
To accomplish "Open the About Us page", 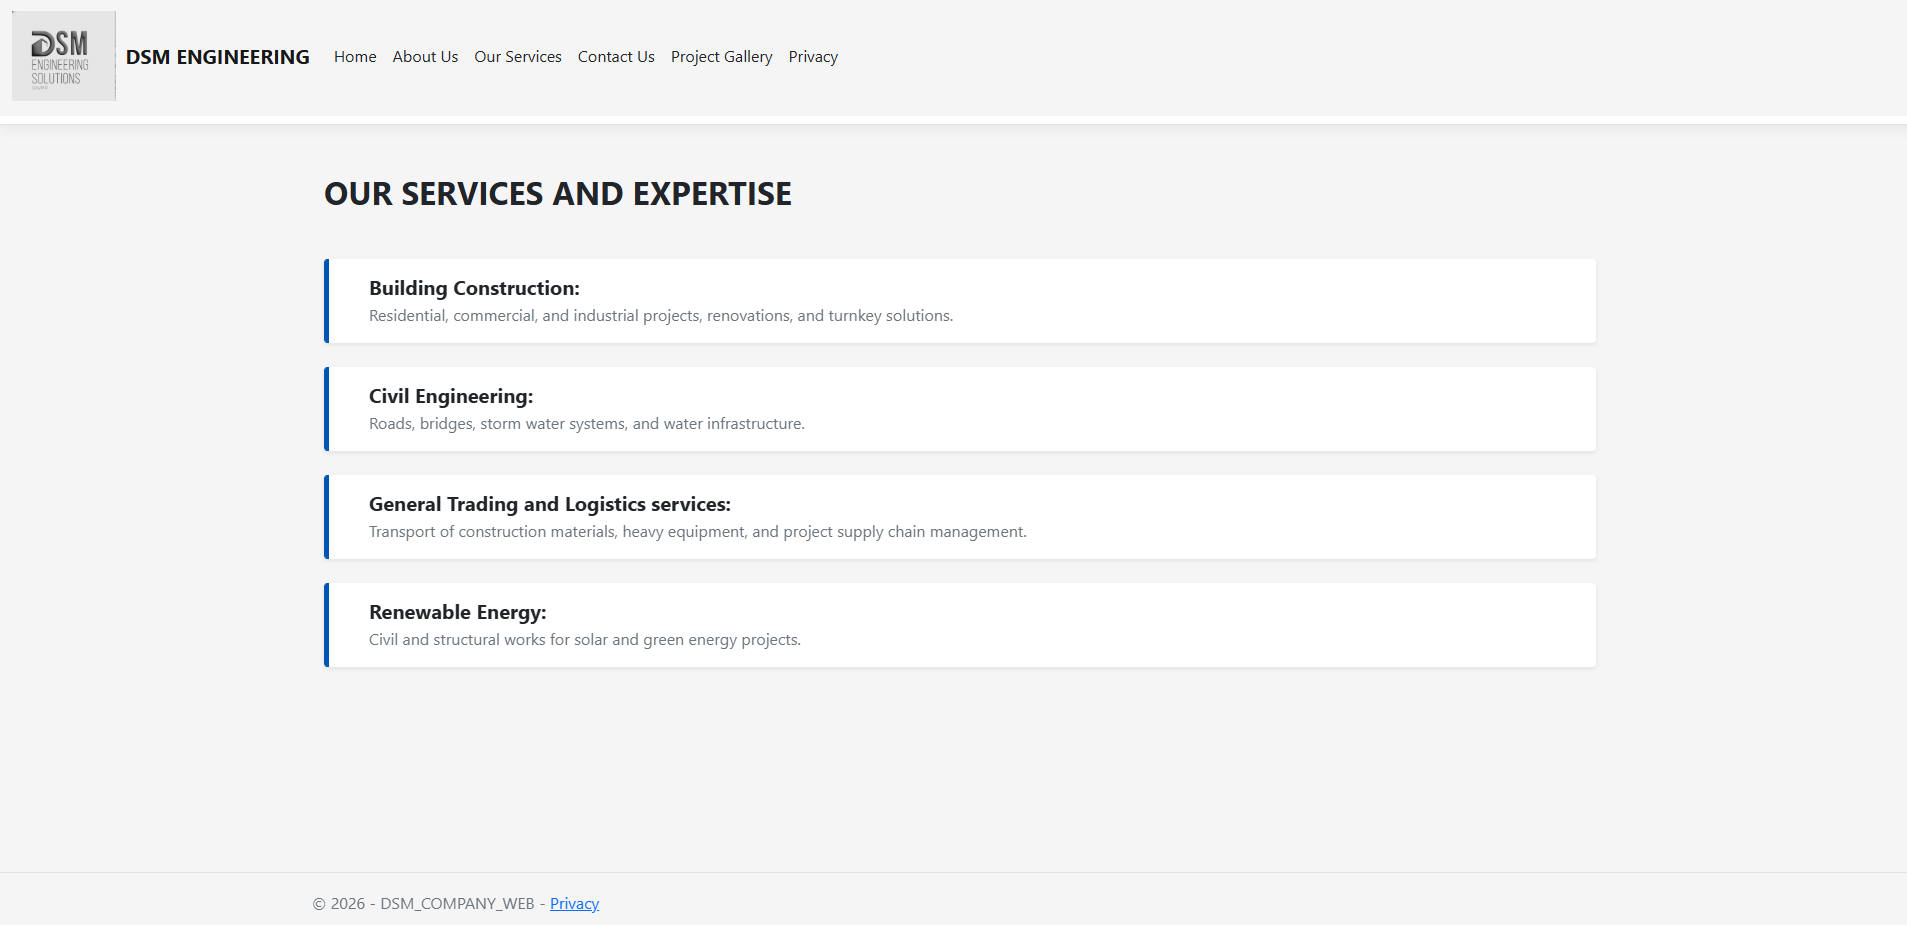I will coord(425,57).
